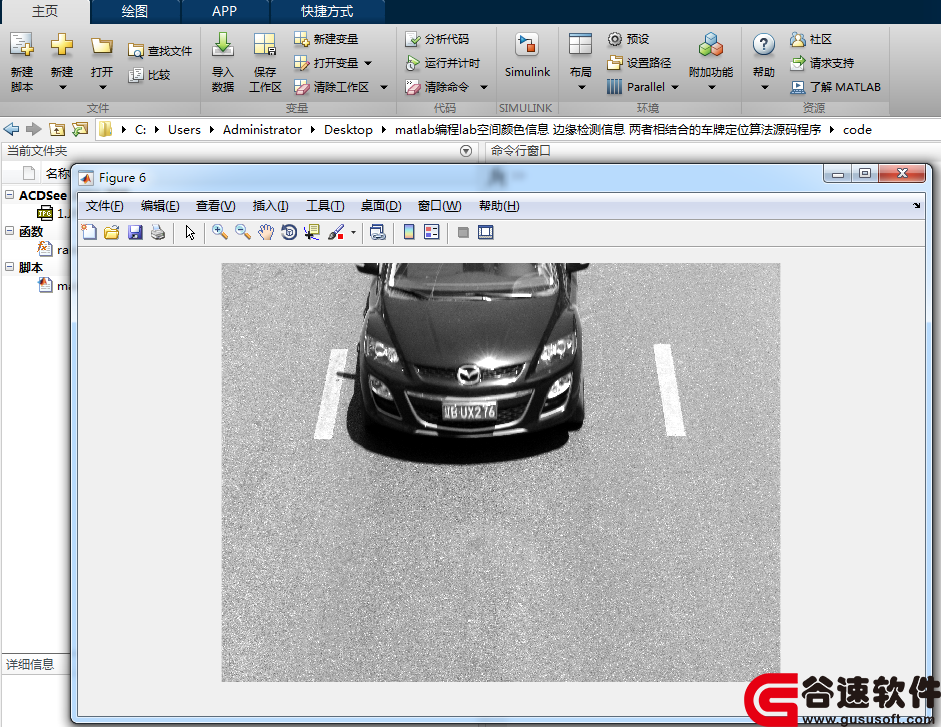
Task: Create a new script with 新建脚本
Action: coord(22,62)
